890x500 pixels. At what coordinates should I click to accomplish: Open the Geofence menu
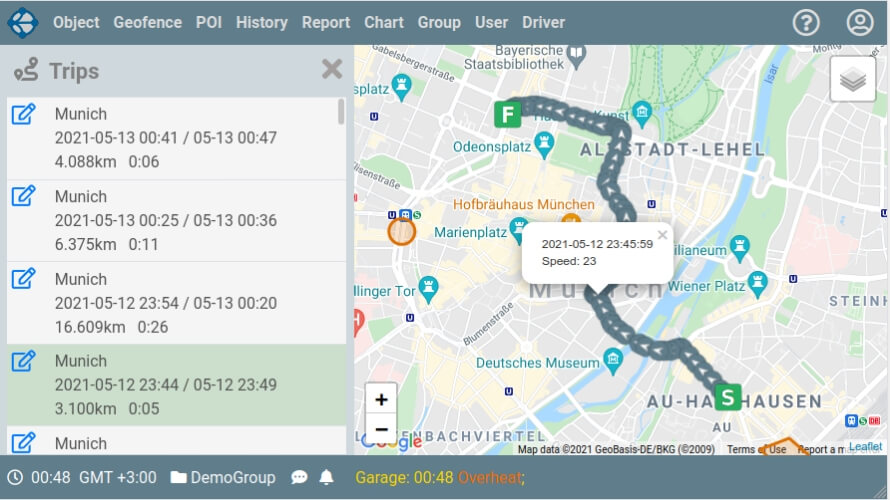pos(147,22)
